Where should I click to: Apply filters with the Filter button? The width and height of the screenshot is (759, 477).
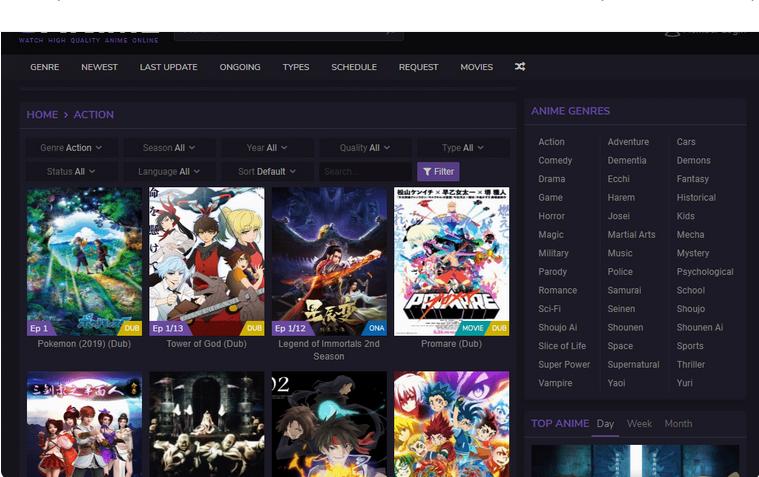[439, 171]
